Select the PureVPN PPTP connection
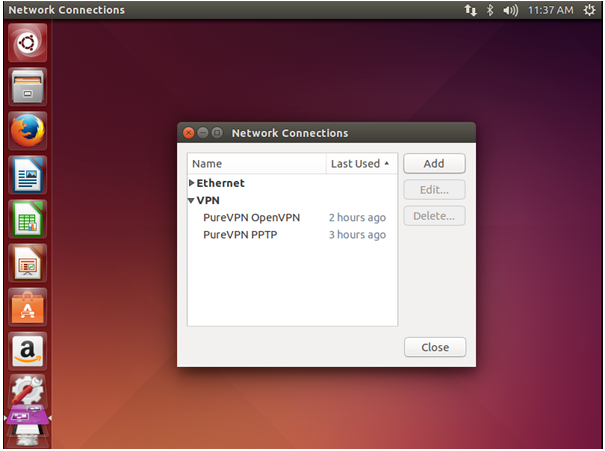The width and height of the screenshot is (605, 451). tap(292, 235)
